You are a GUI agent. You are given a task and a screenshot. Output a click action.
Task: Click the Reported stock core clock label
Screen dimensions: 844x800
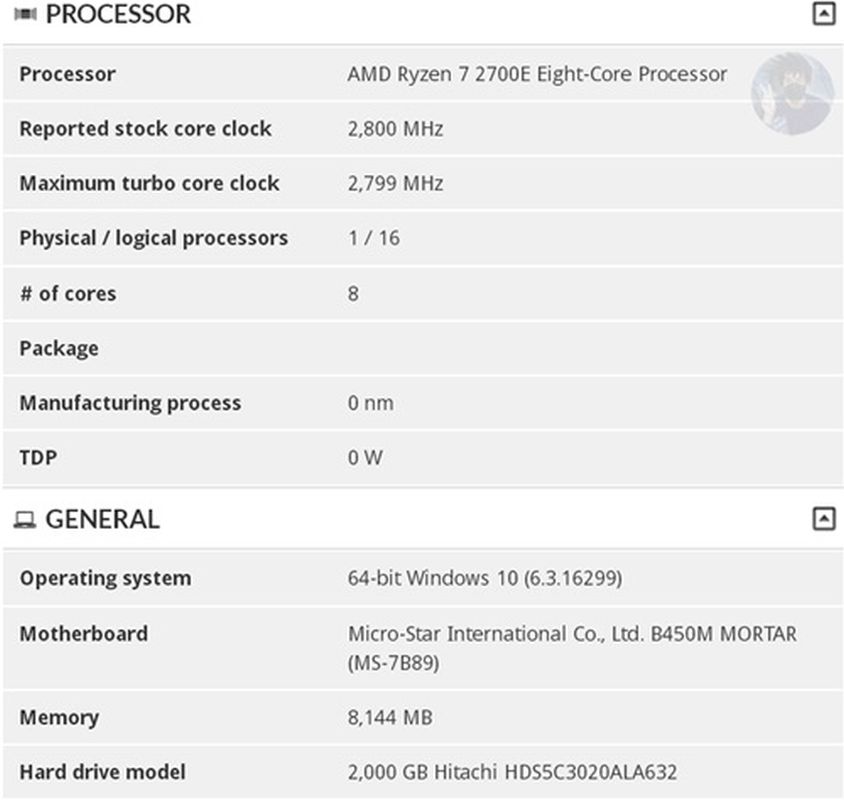[145, 129]
